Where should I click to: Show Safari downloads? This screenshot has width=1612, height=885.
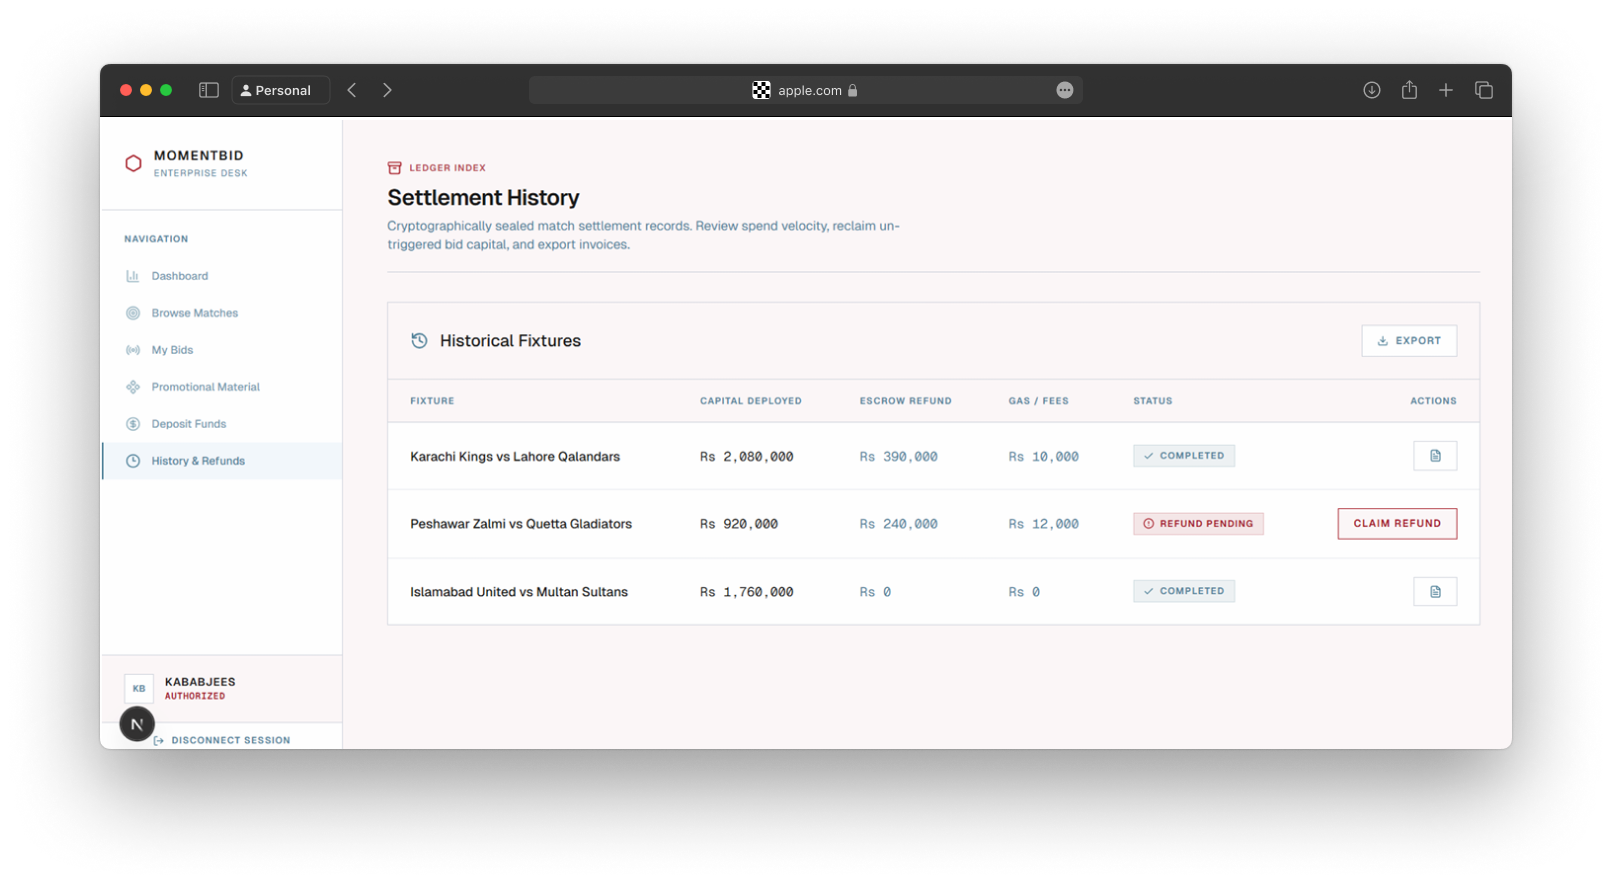[x=1372, y=90]
